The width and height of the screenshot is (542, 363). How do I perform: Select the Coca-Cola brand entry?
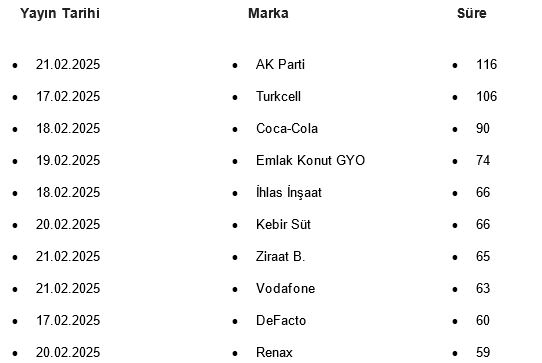(287, 129)
